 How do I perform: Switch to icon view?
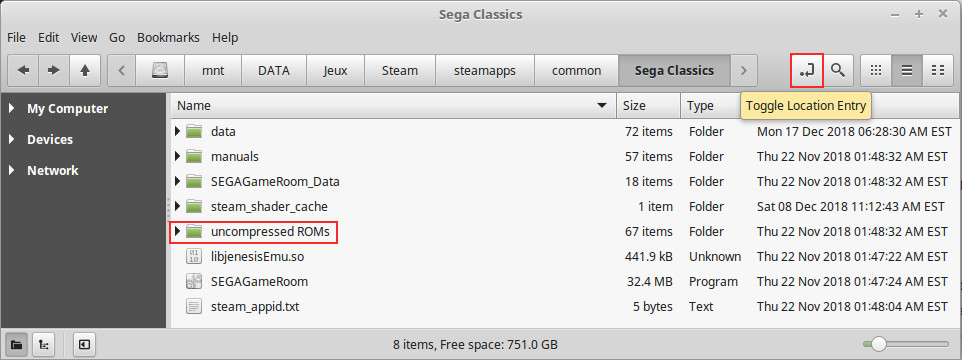click(876, 71)
